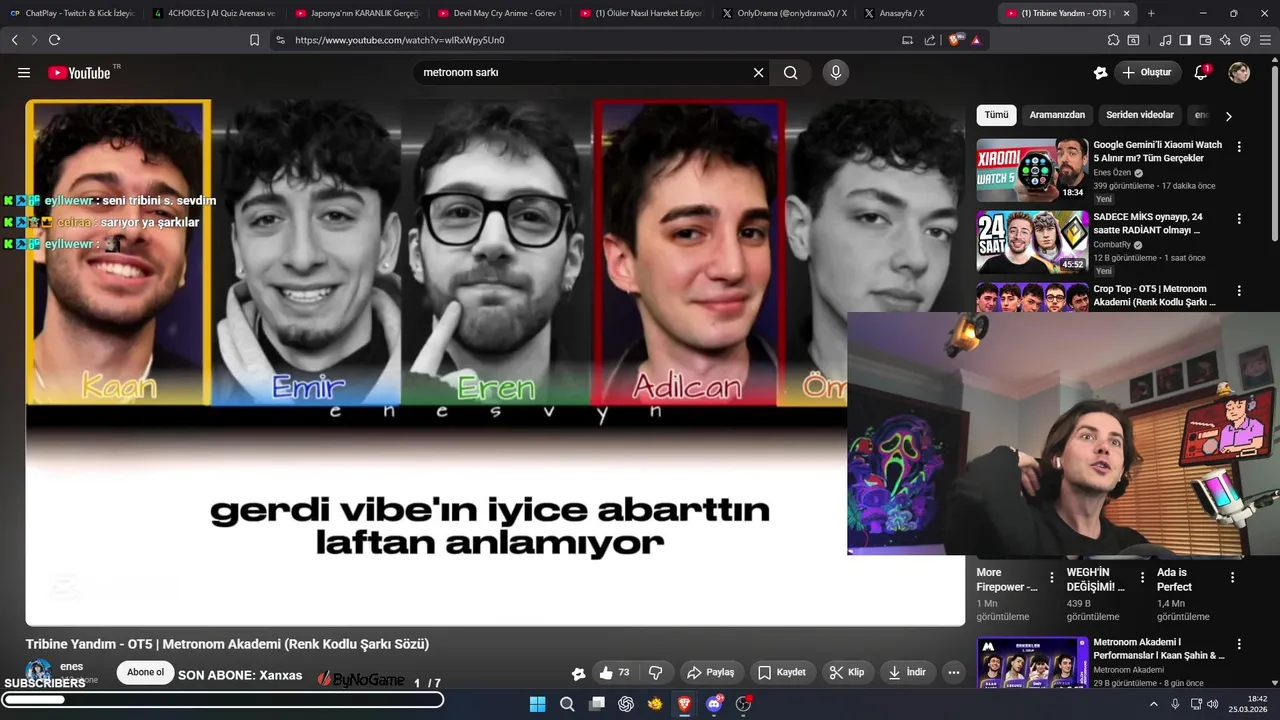Open options for the WEGH'İN DEĞİŞİMİ video
Image resolution: width=1280 pixels, height=720 pixels.
[x=1141, y=577]
